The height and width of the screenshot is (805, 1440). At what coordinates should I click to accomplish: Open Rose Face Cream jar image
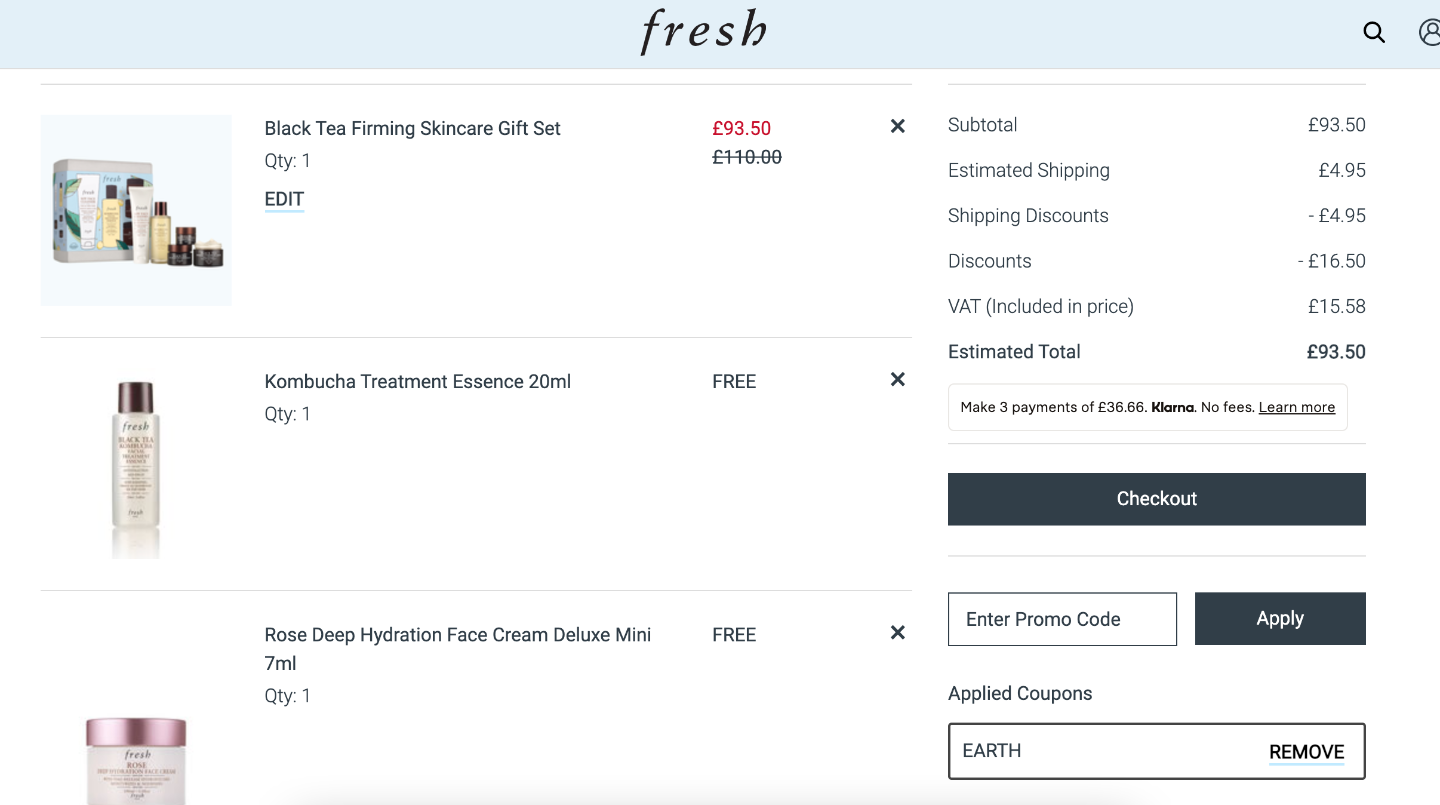[136, 760]
